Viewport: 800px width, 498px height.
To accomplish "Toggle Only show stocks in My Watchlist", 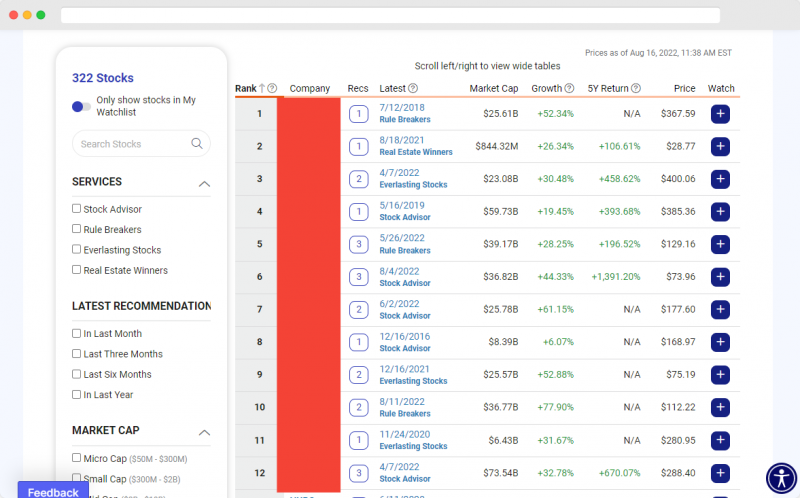I will pos(81,107).
